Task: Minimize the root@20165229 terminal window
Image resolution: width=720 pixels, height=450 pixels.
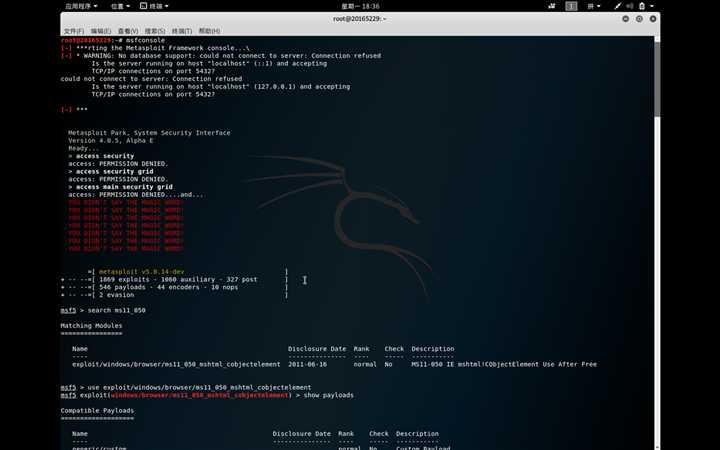Action: point(625,19)
